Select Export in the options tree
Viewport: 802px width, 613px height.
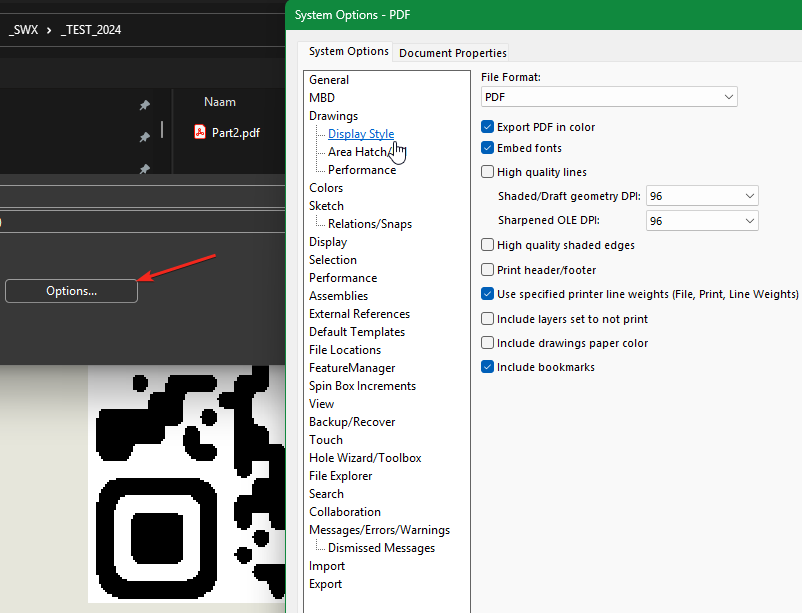coord(325,584)
